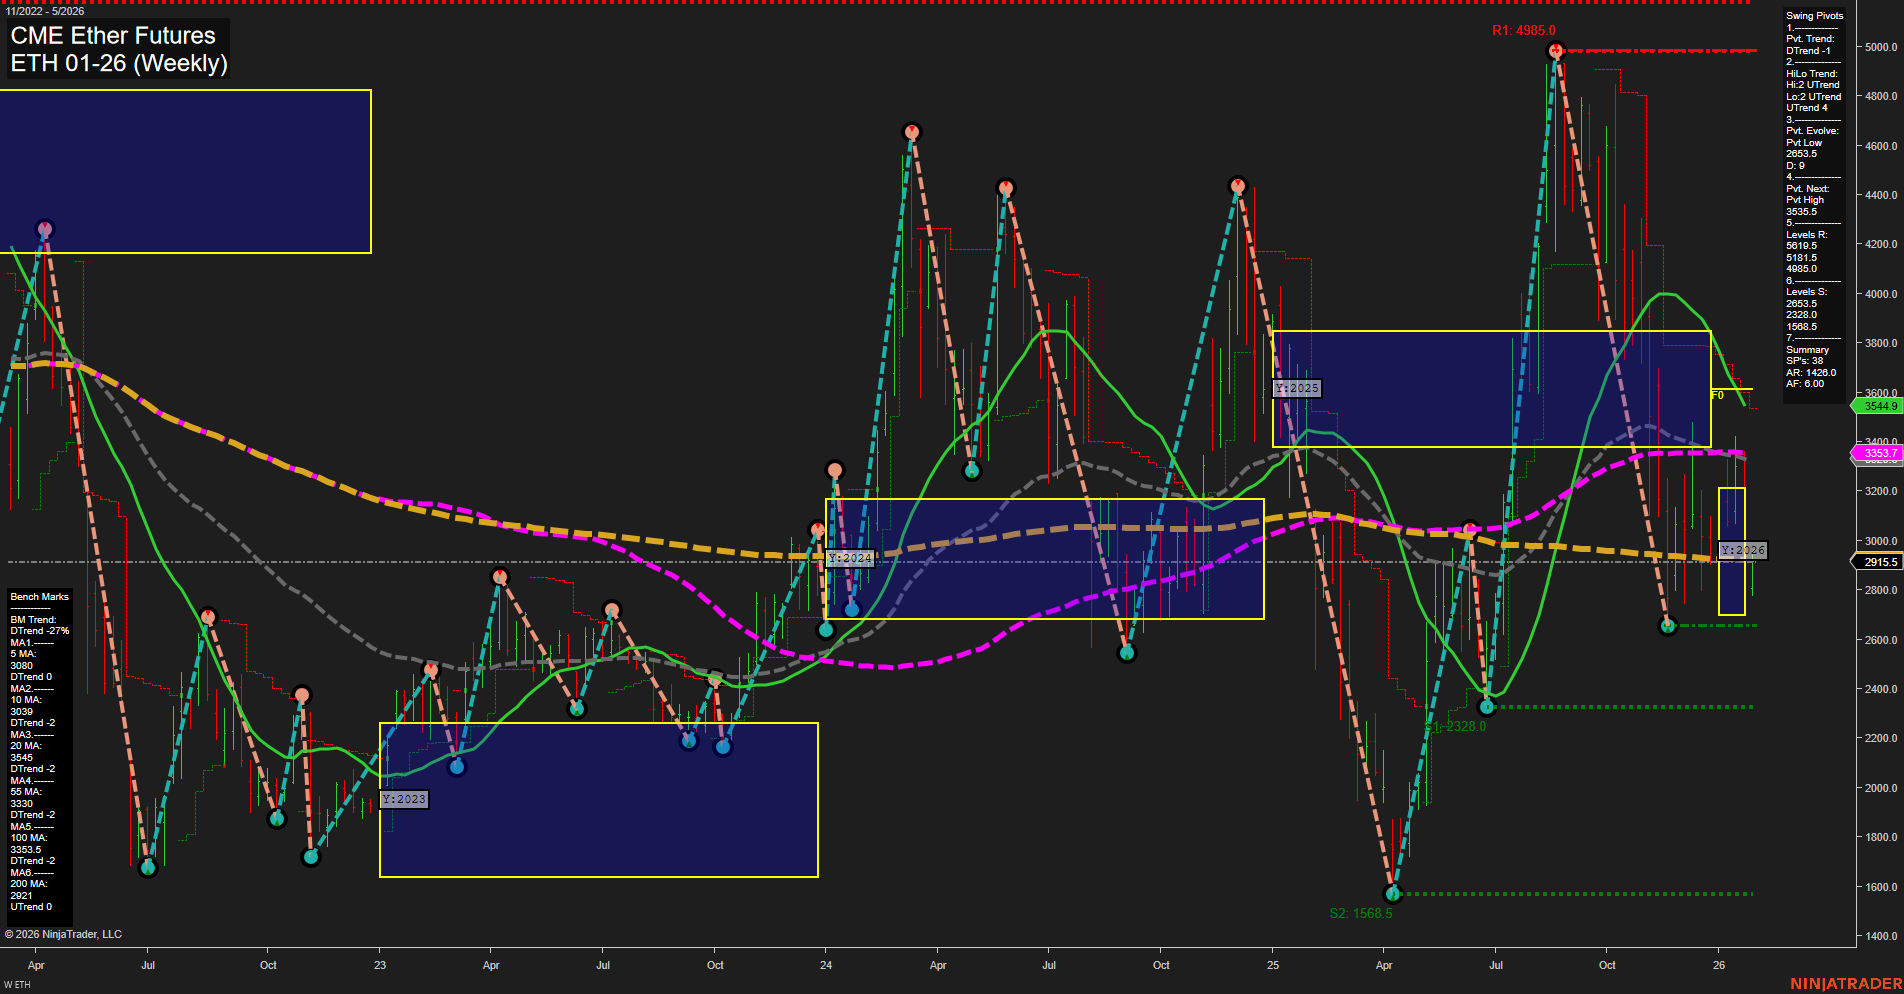1904x994 pixels.
Task: Click the Y:2023 marker inside the yellow zone
Action: 405,798
